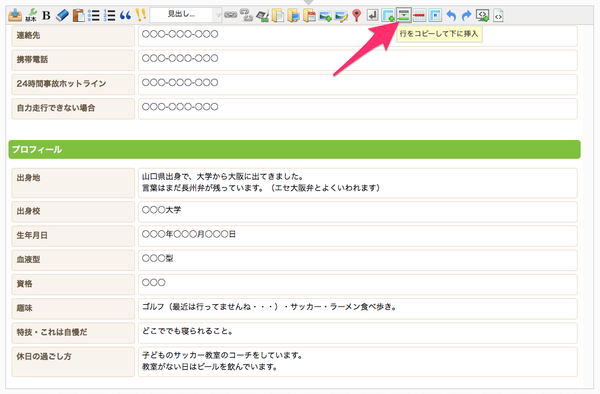600x394 pixels.
Task: Apply bulleted list formatting
Action: pyautogui.click(x=94, y=15)
